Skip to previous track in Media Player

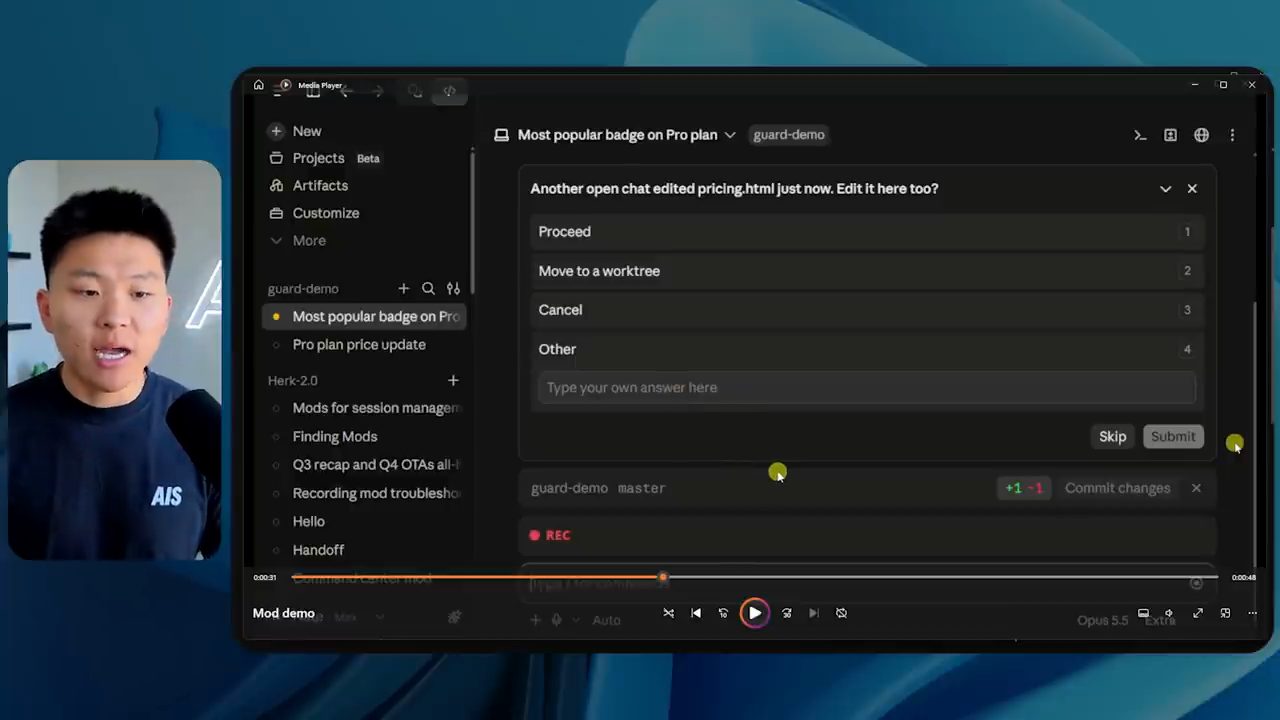tap(696, 613)
